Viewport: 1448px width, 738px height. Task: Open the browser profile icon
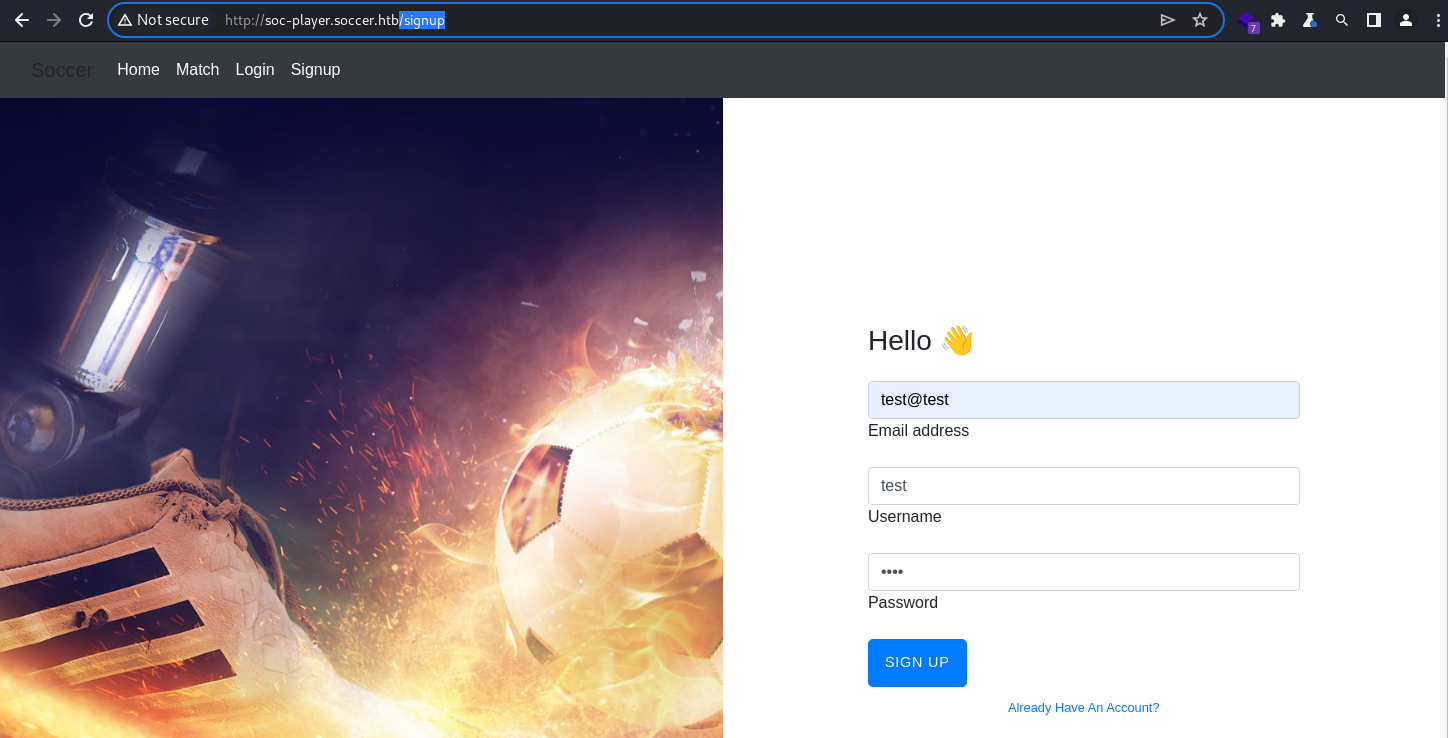tap(1406, 20)
